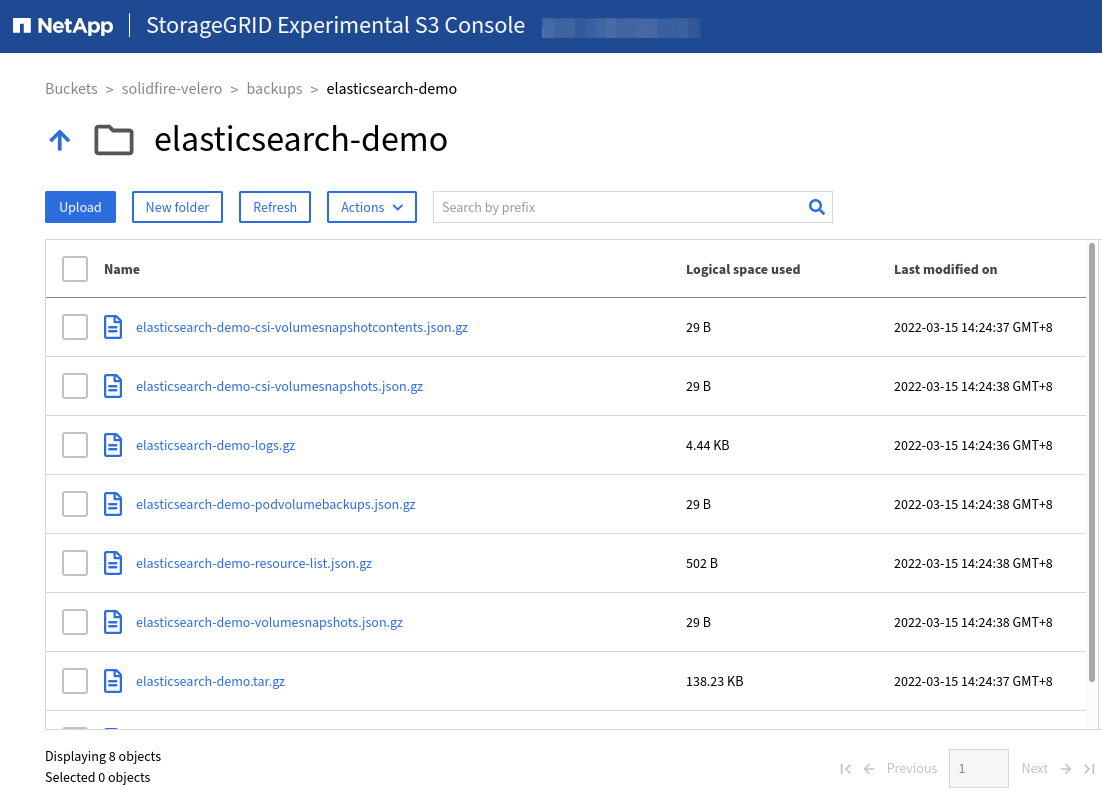Image resolution: width=1102 pixels, height=796 pixels.
Task: Click file icon for podvolumebackups.json.gz
Action: coord(113,504)
